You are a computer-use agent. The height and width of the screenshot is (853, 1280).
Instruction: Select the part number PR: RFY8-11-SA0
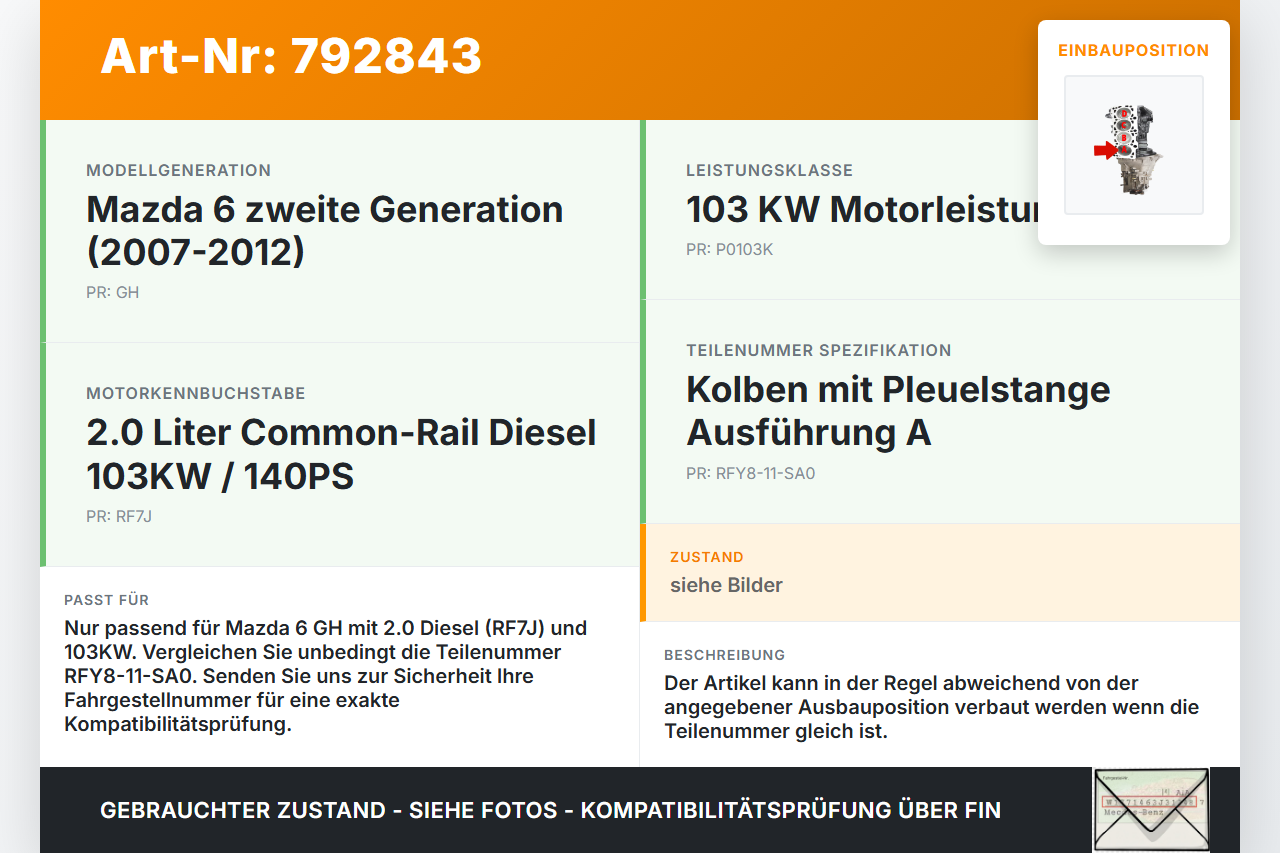[x=751, y=474]
